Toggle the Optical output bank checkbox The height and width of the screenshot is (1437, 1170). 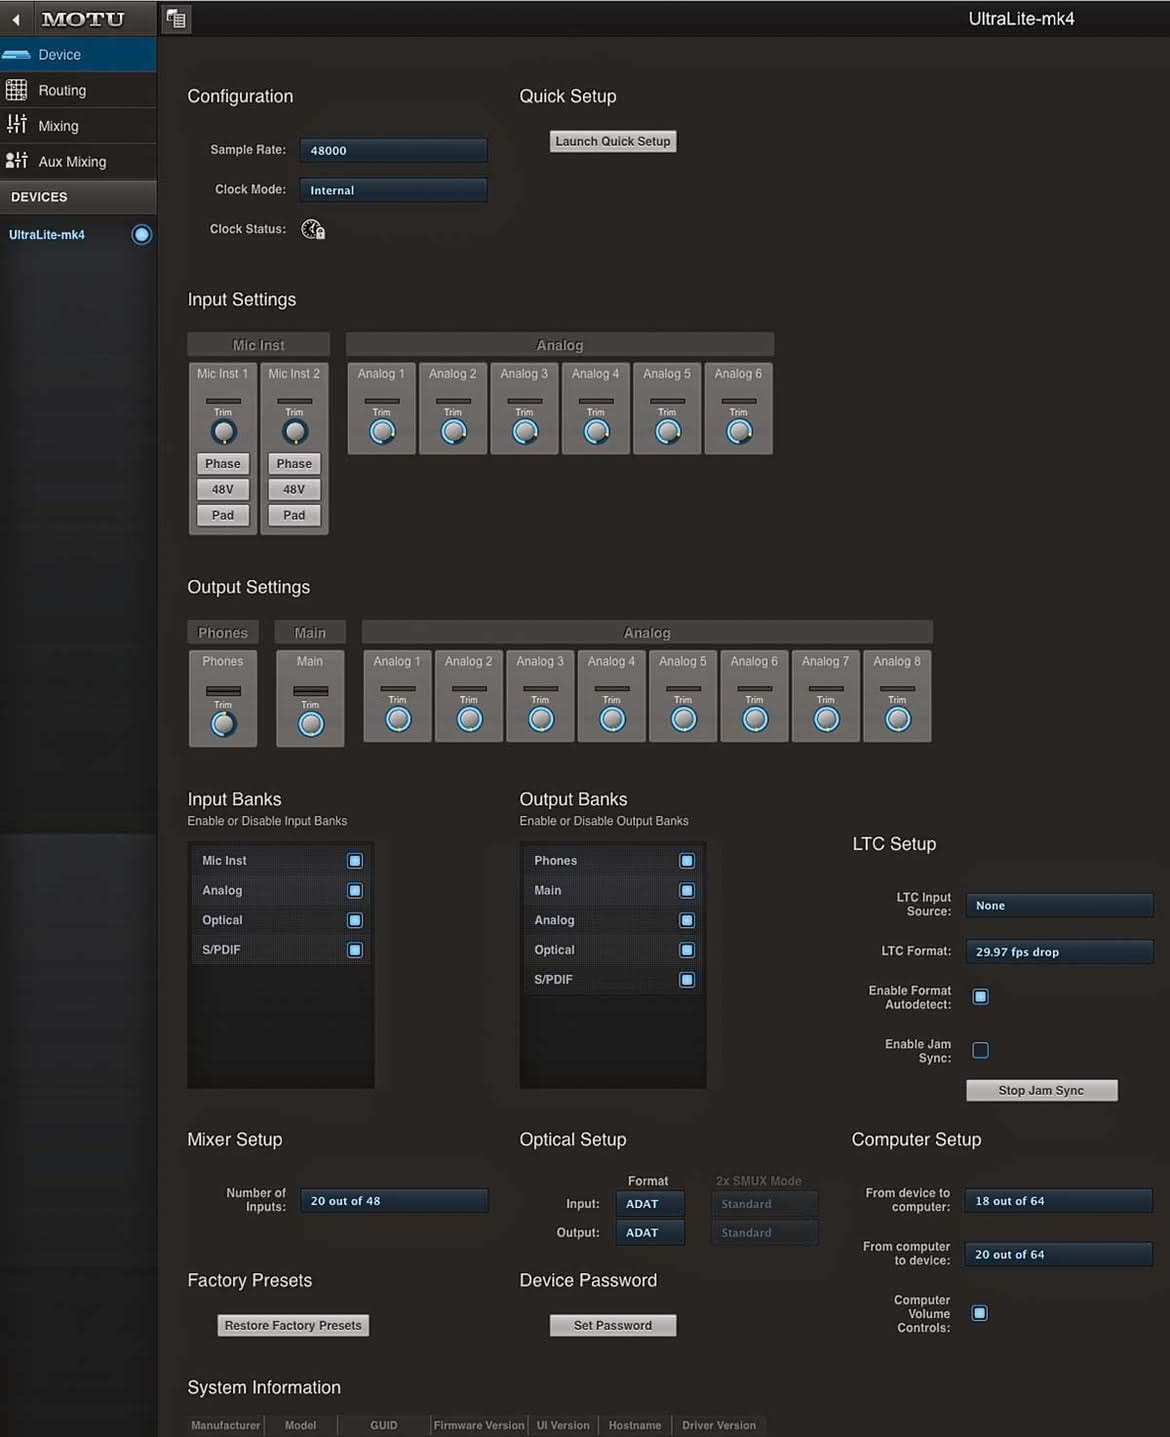(687, 950)
